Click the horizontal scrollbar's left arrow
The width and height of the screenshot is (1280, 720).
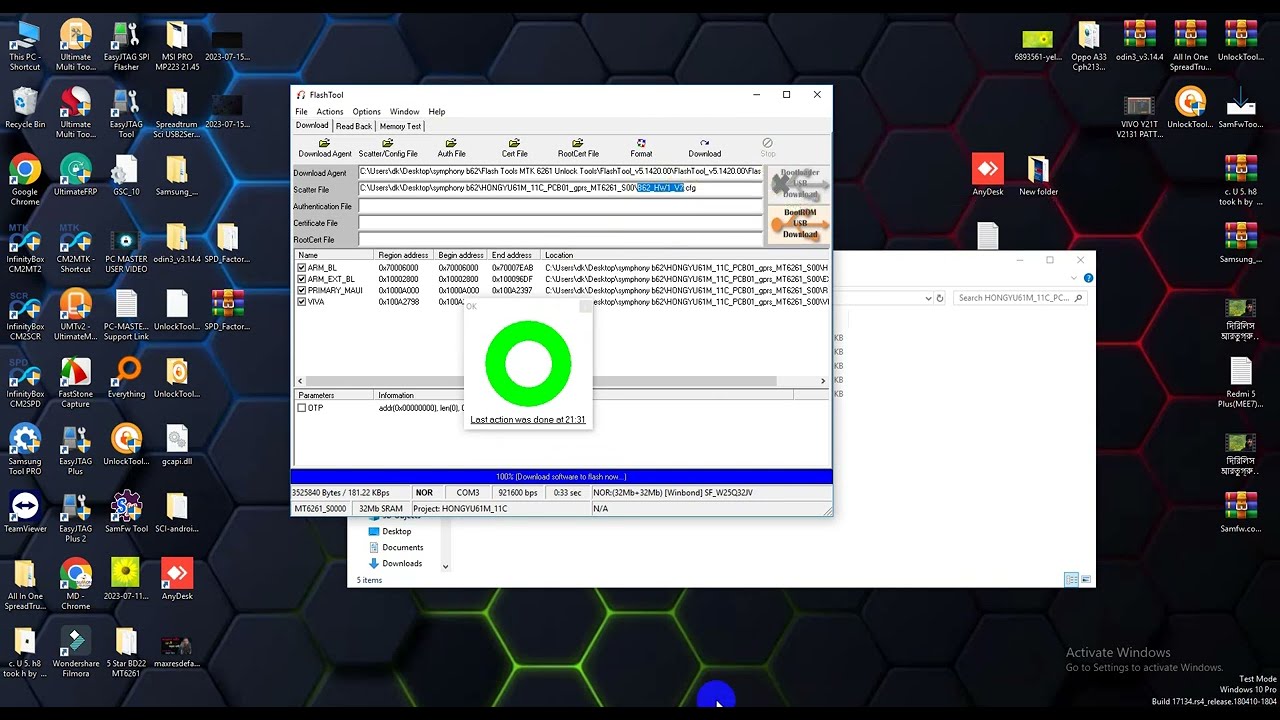coord(300,381)
